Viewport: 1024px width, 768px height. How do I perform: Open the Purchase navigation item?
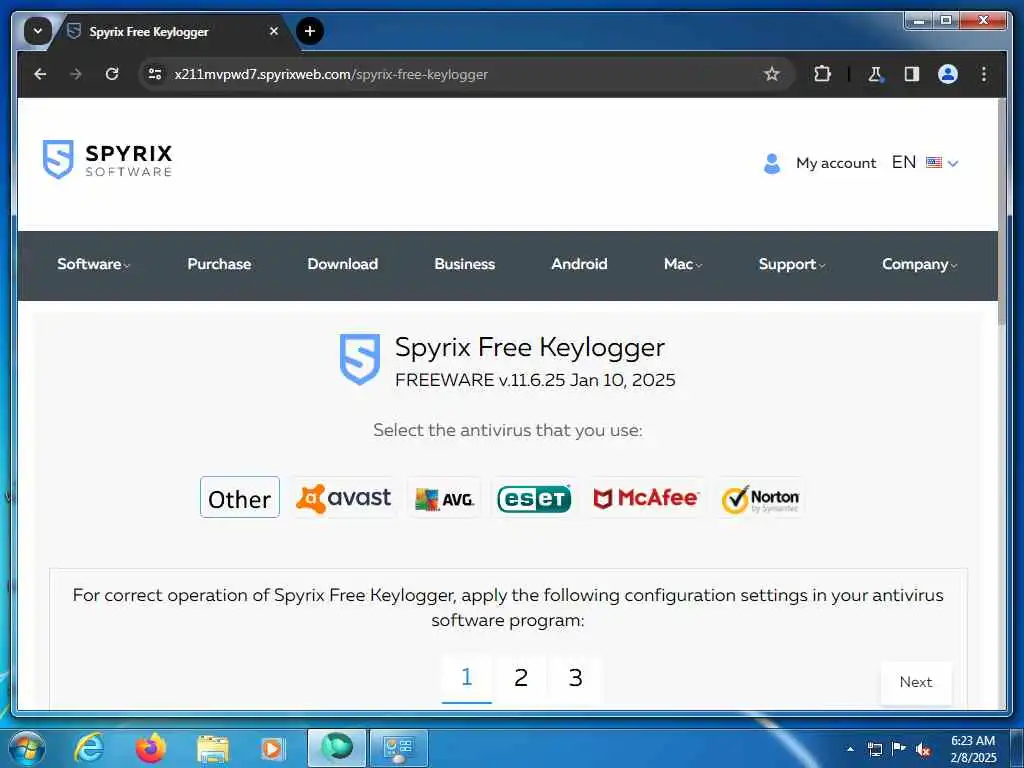pos(219,264)
